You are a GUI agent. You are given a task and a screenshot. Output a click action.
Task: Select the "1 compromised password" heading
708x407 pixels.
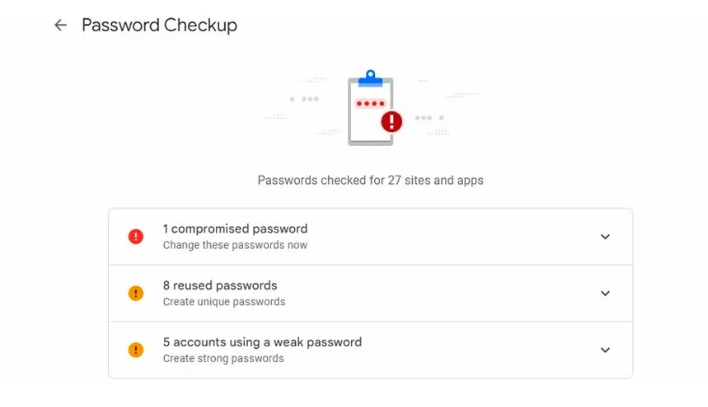pos(235,229)
